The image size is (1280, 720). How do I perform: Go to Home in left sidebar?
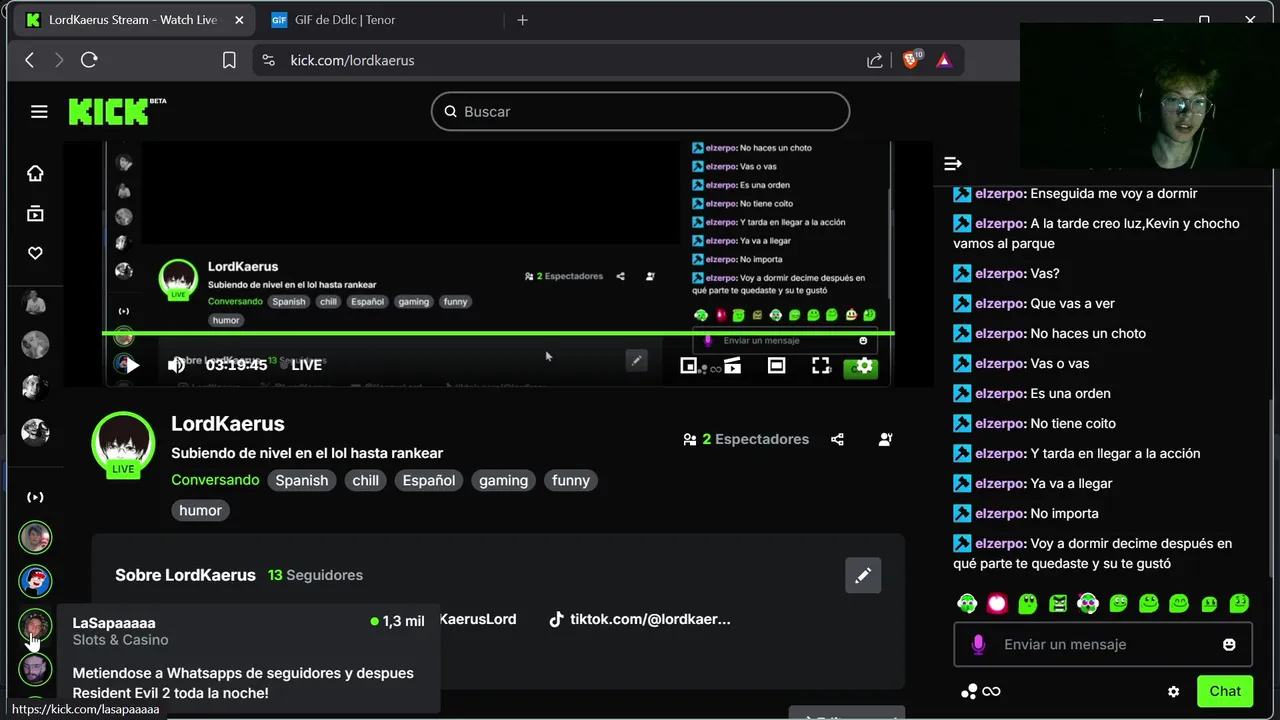pos(35,174)
